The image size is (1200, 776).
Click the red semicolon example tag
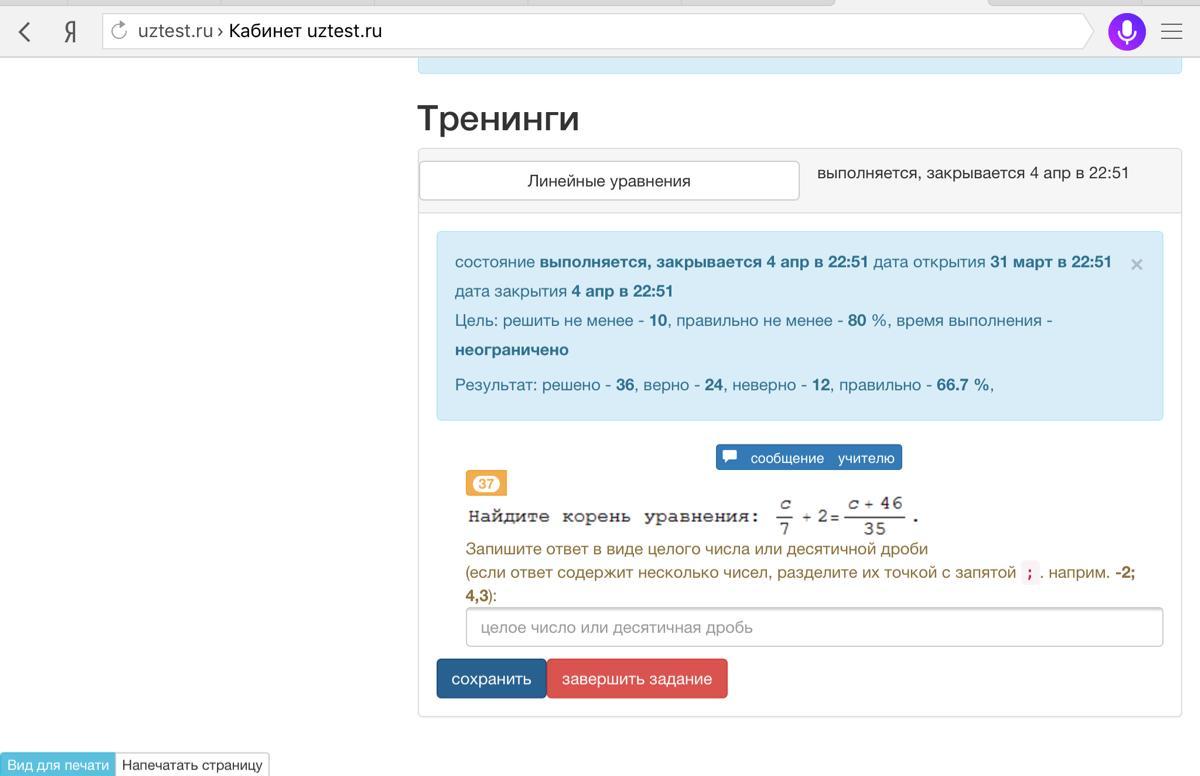point(1028,573)
